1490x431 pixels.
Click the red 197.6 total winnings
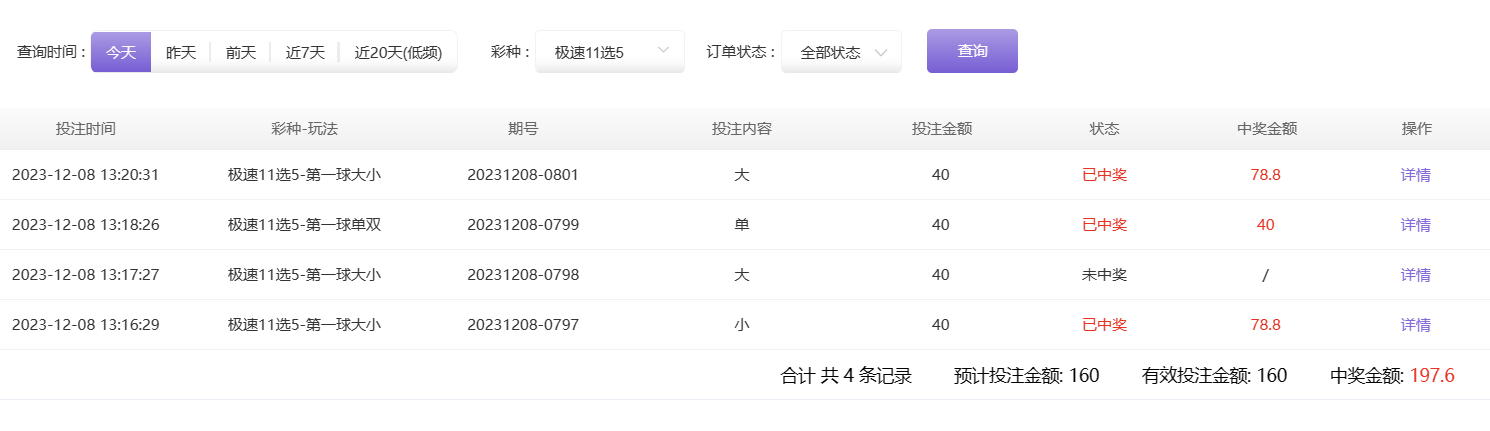tap(1432, 376)
